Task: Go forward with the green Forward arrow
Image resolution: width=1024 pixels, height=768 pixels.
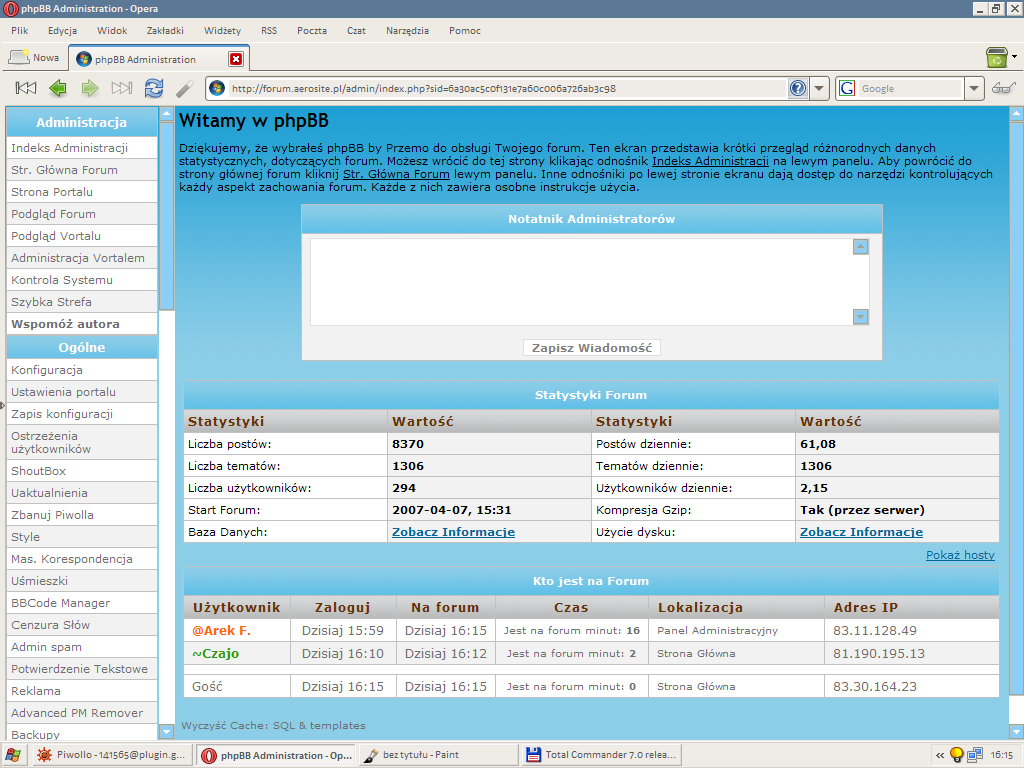Action: point(90,88)
